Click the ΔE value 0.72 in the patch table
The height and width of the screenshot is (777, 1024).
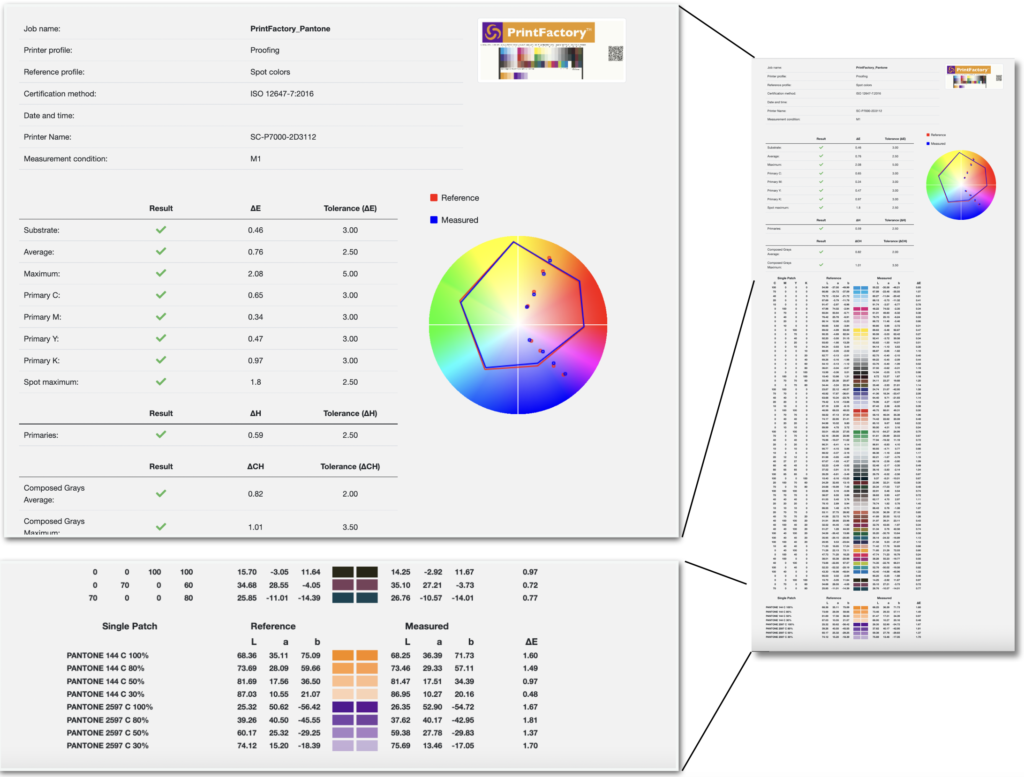[x=530, y=585]
